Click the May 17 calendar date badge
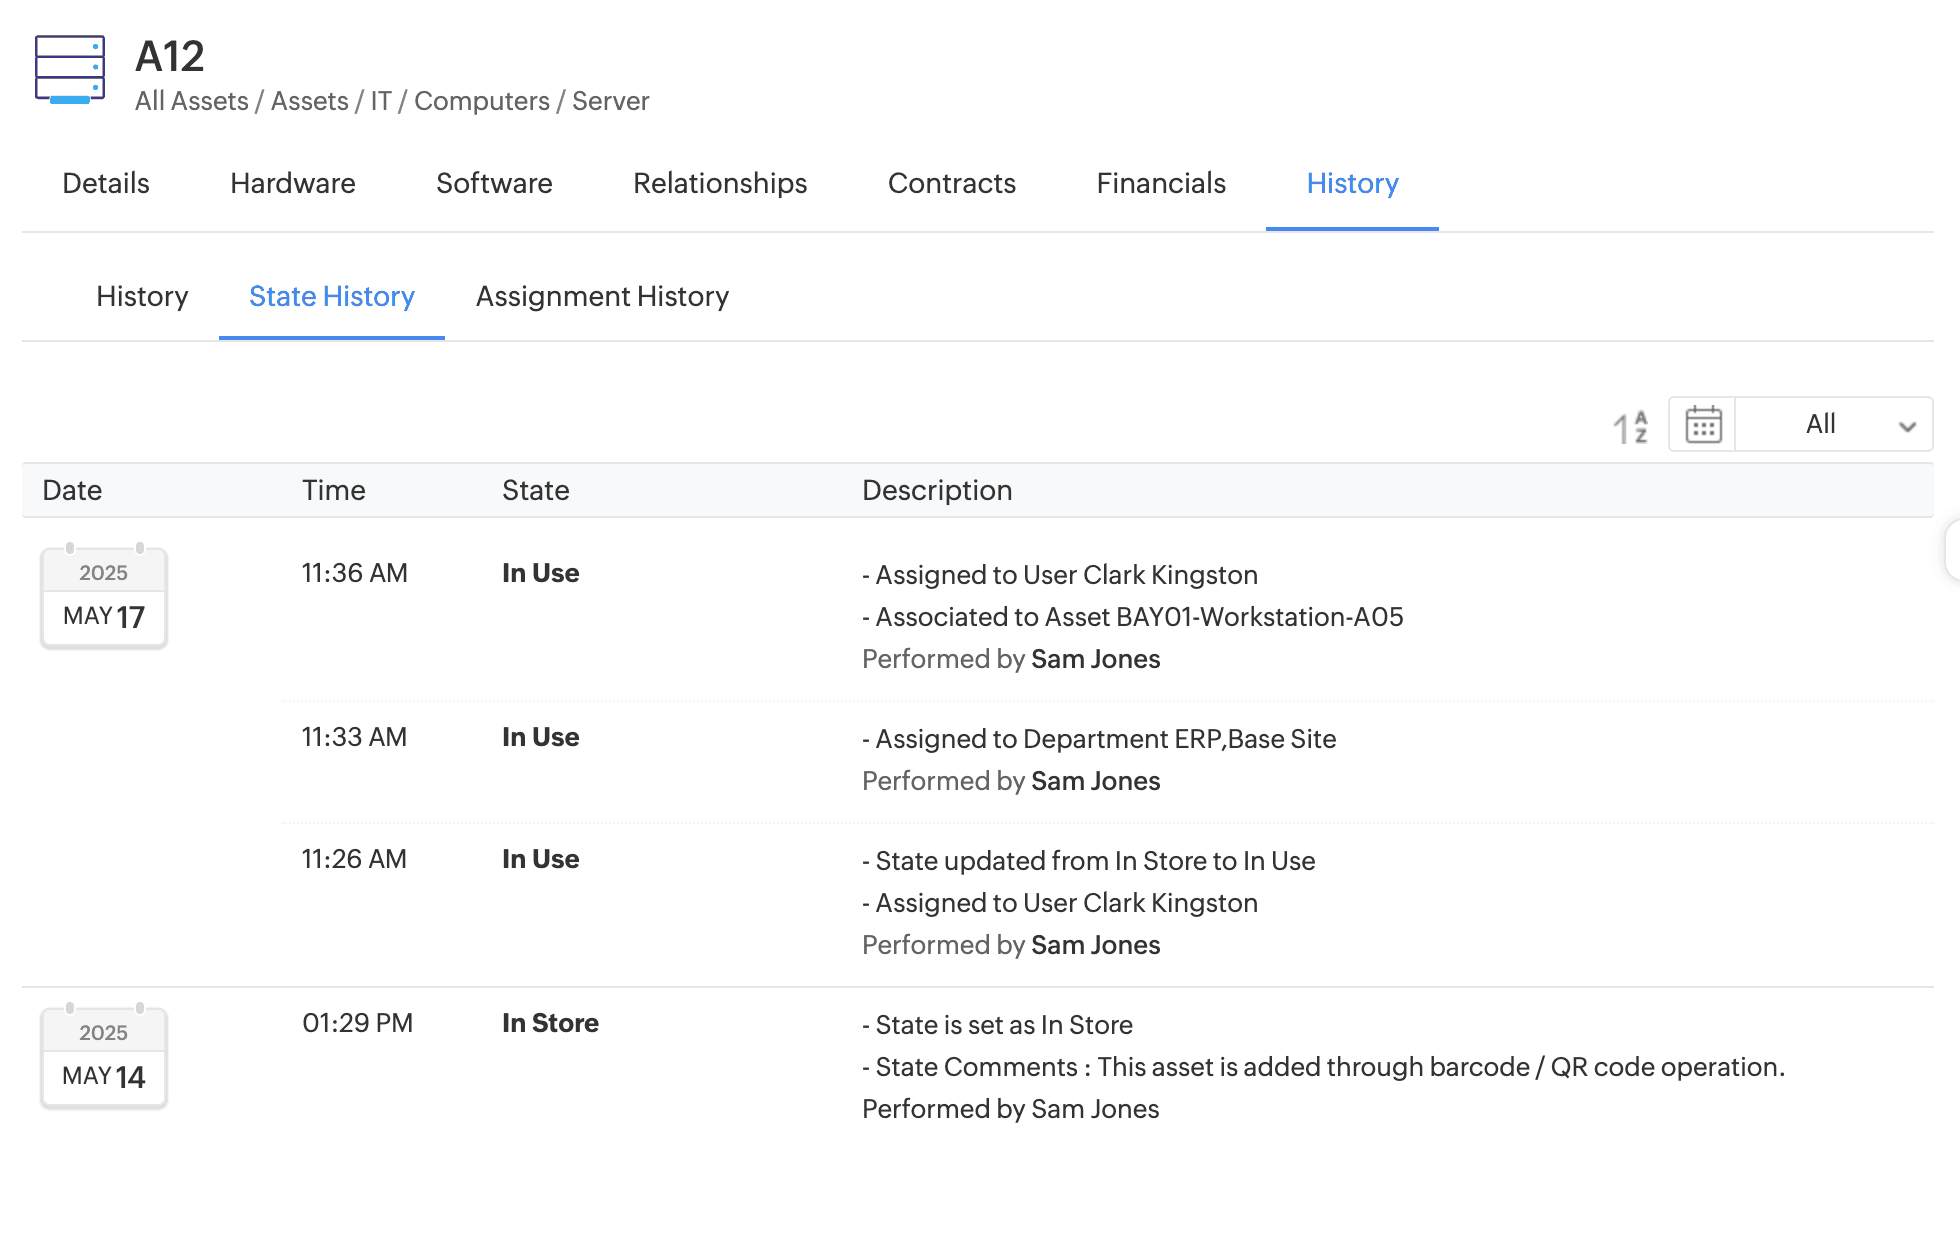 point(104,598)
